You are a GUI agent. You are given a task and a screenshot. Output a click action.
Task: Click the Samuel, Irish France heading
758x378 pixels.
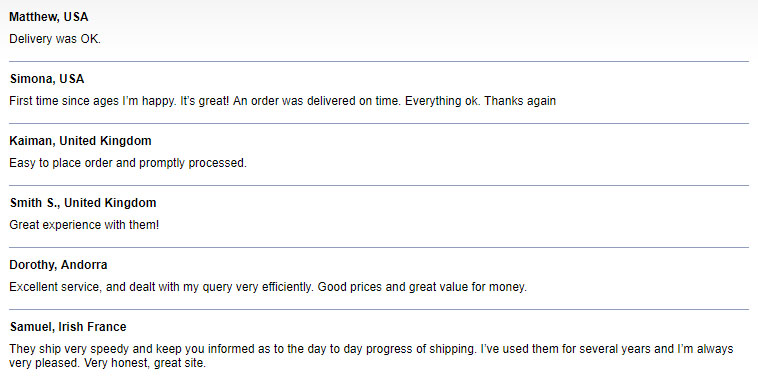(x=68, y=327)
